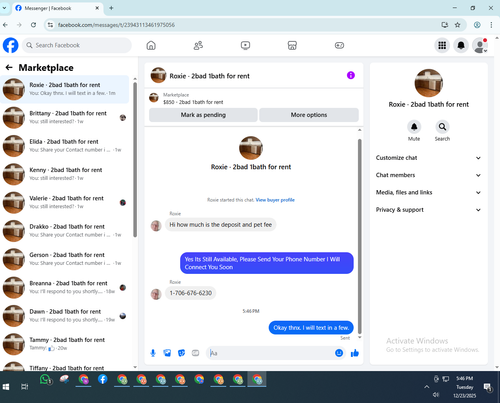Attach a photo using the image icon
Screen dimensions: 500x403
coord(167,353)
